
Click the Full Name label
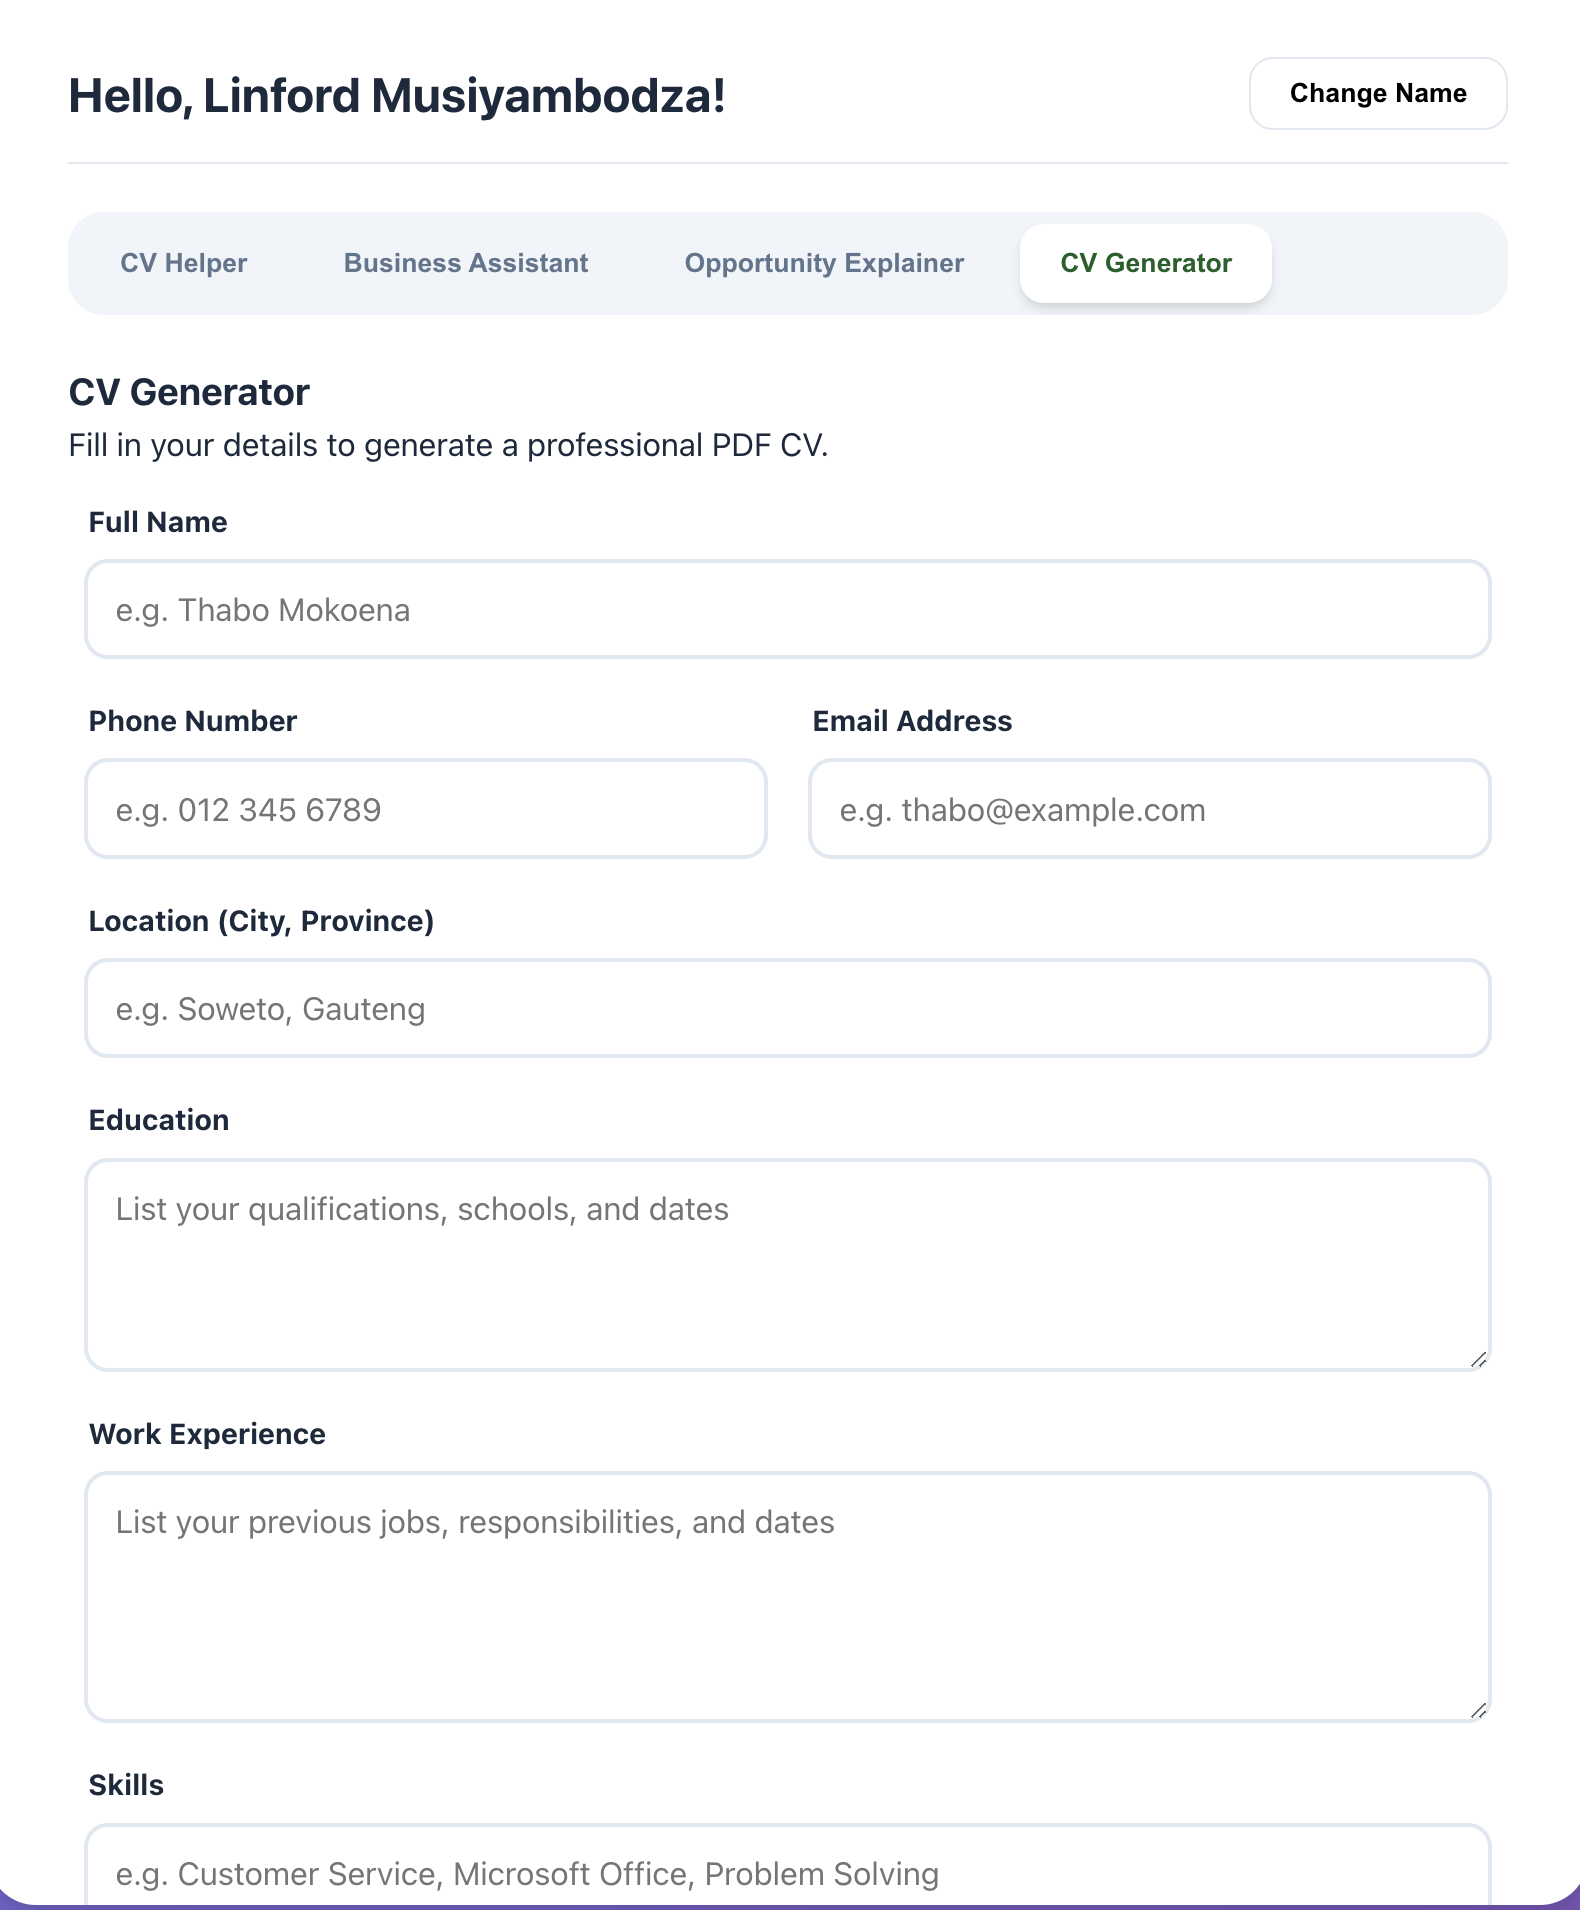(x=158, y=522)
